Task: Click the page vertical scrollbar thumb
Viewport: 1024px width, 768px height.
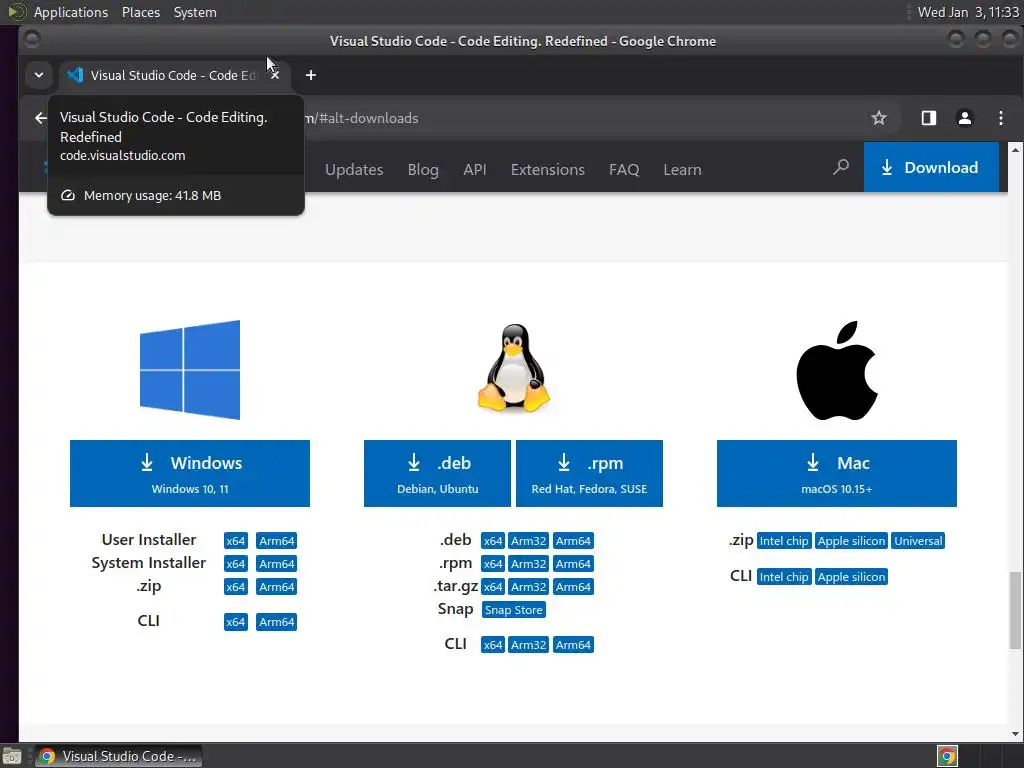Action: 1015,610
